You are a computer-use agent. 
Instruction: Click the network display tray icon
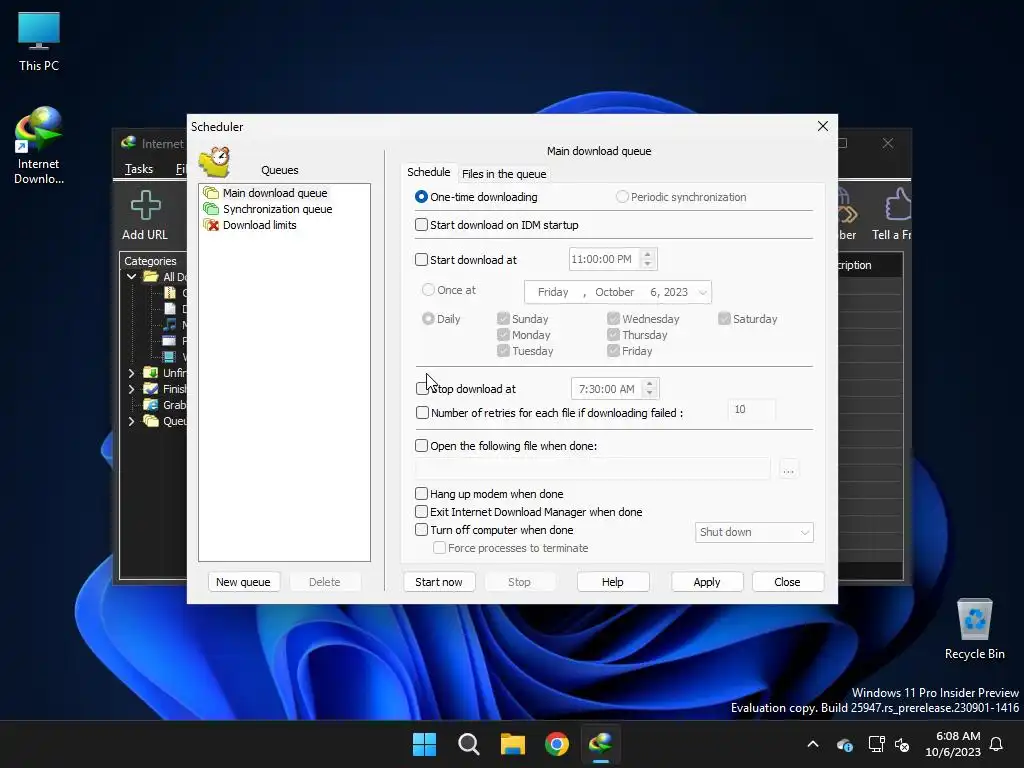pyautogui.click(x=876, y=744)
